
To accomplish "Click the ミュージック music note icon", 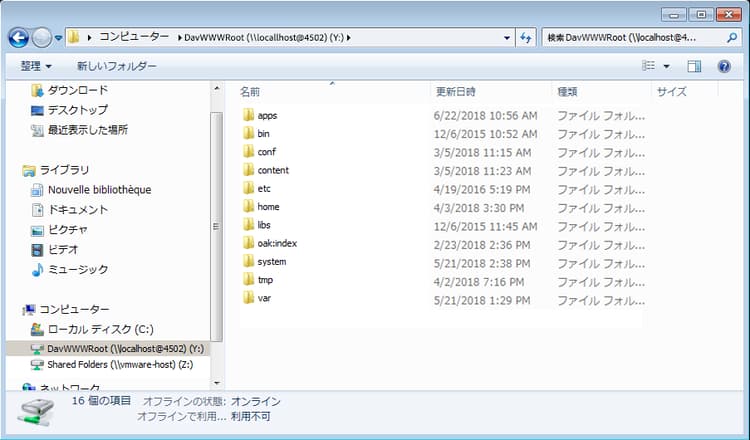I will tap(37, 270).
